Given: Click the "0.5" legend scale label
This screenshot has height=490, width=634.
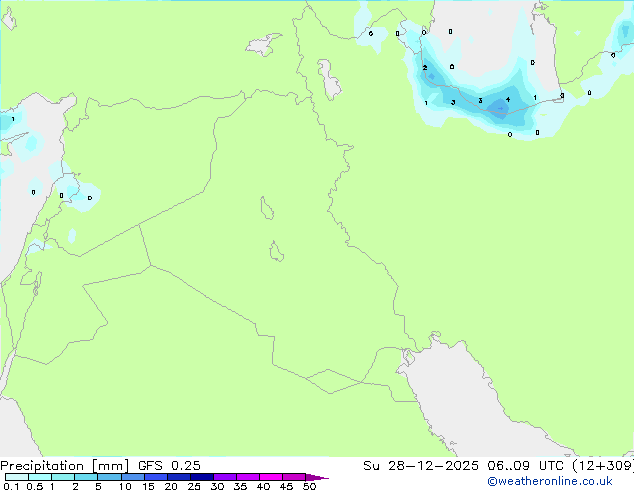Looking at the screenshot, I should pos(35,486).
